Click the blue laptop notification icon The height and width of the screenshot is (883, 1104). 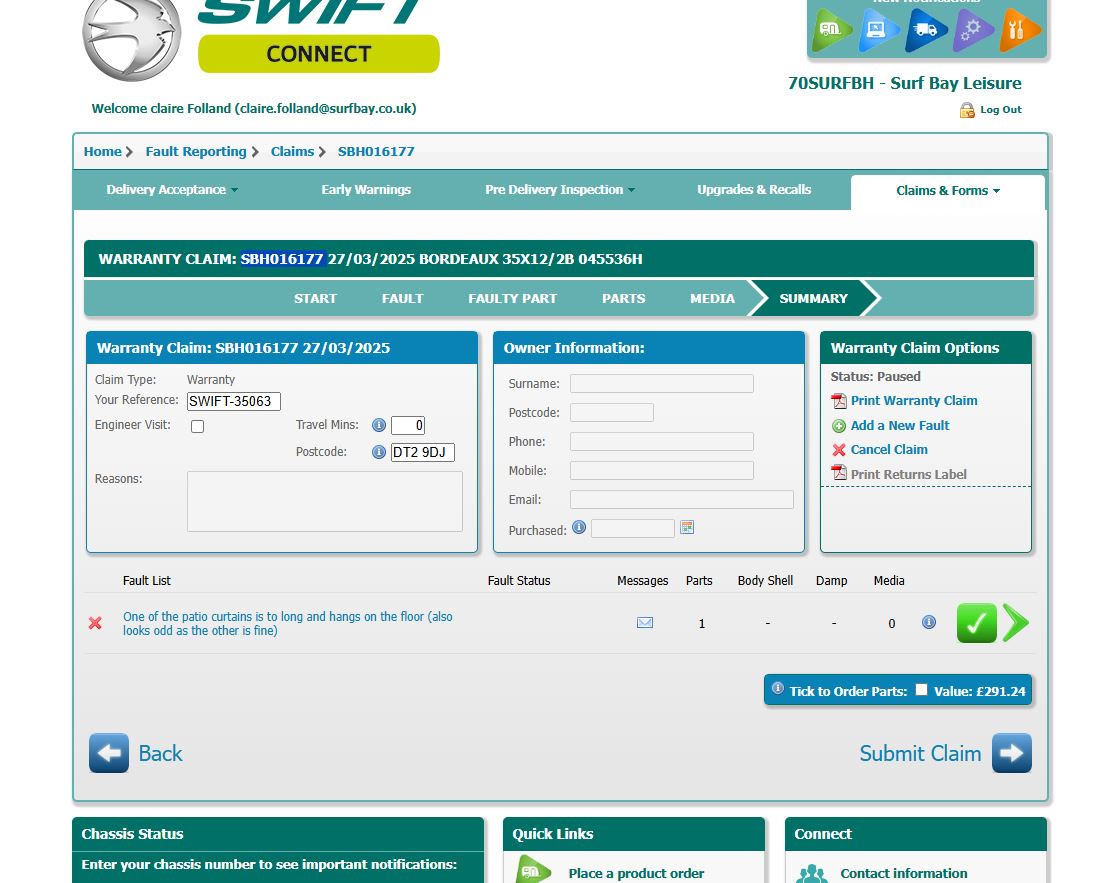(879, 30)
